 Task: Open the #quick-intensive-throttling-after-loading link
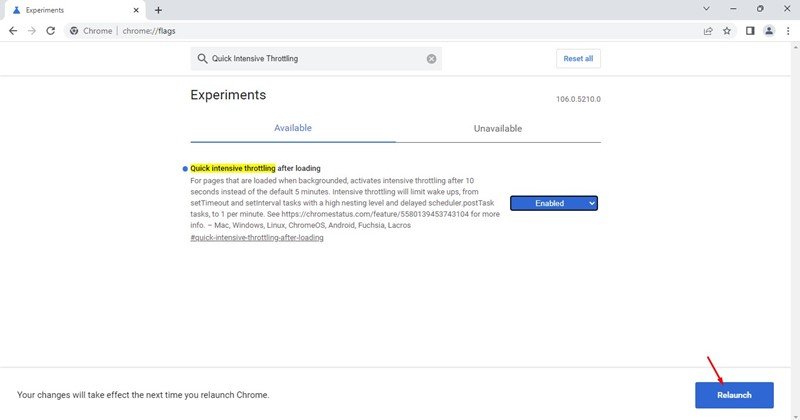pos(257,238)
